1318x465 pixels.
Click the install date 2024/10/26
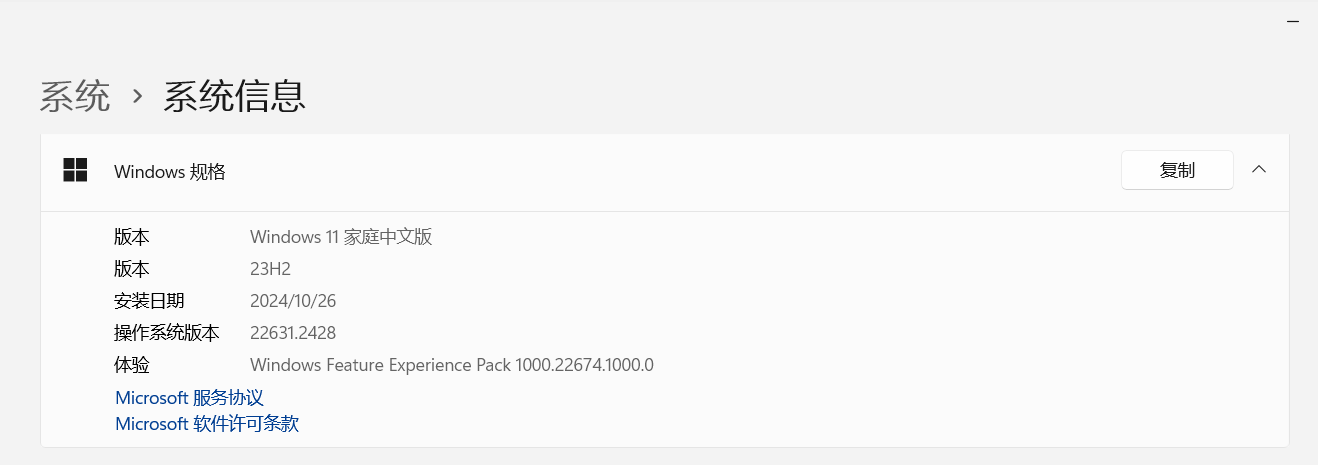(x=294, y=301)
